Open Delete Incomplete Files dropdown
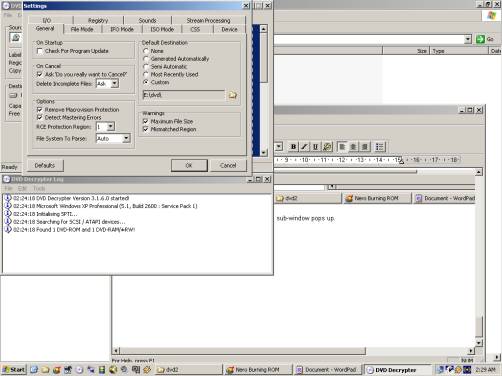The width and height of the screenshot is (502, 376). point(115,84)
